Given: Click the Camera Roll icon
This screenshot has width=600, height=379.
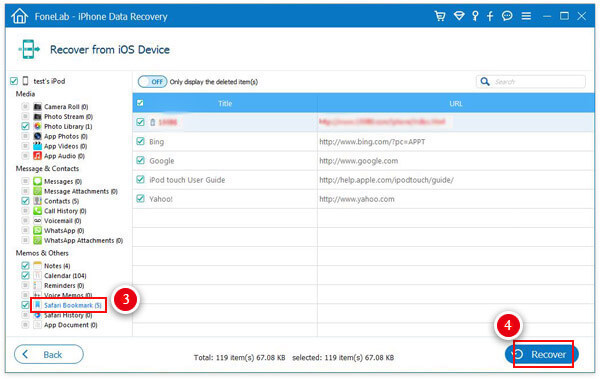Looking at the screenshot, I should pyautogui.click(x=38, y=106).
